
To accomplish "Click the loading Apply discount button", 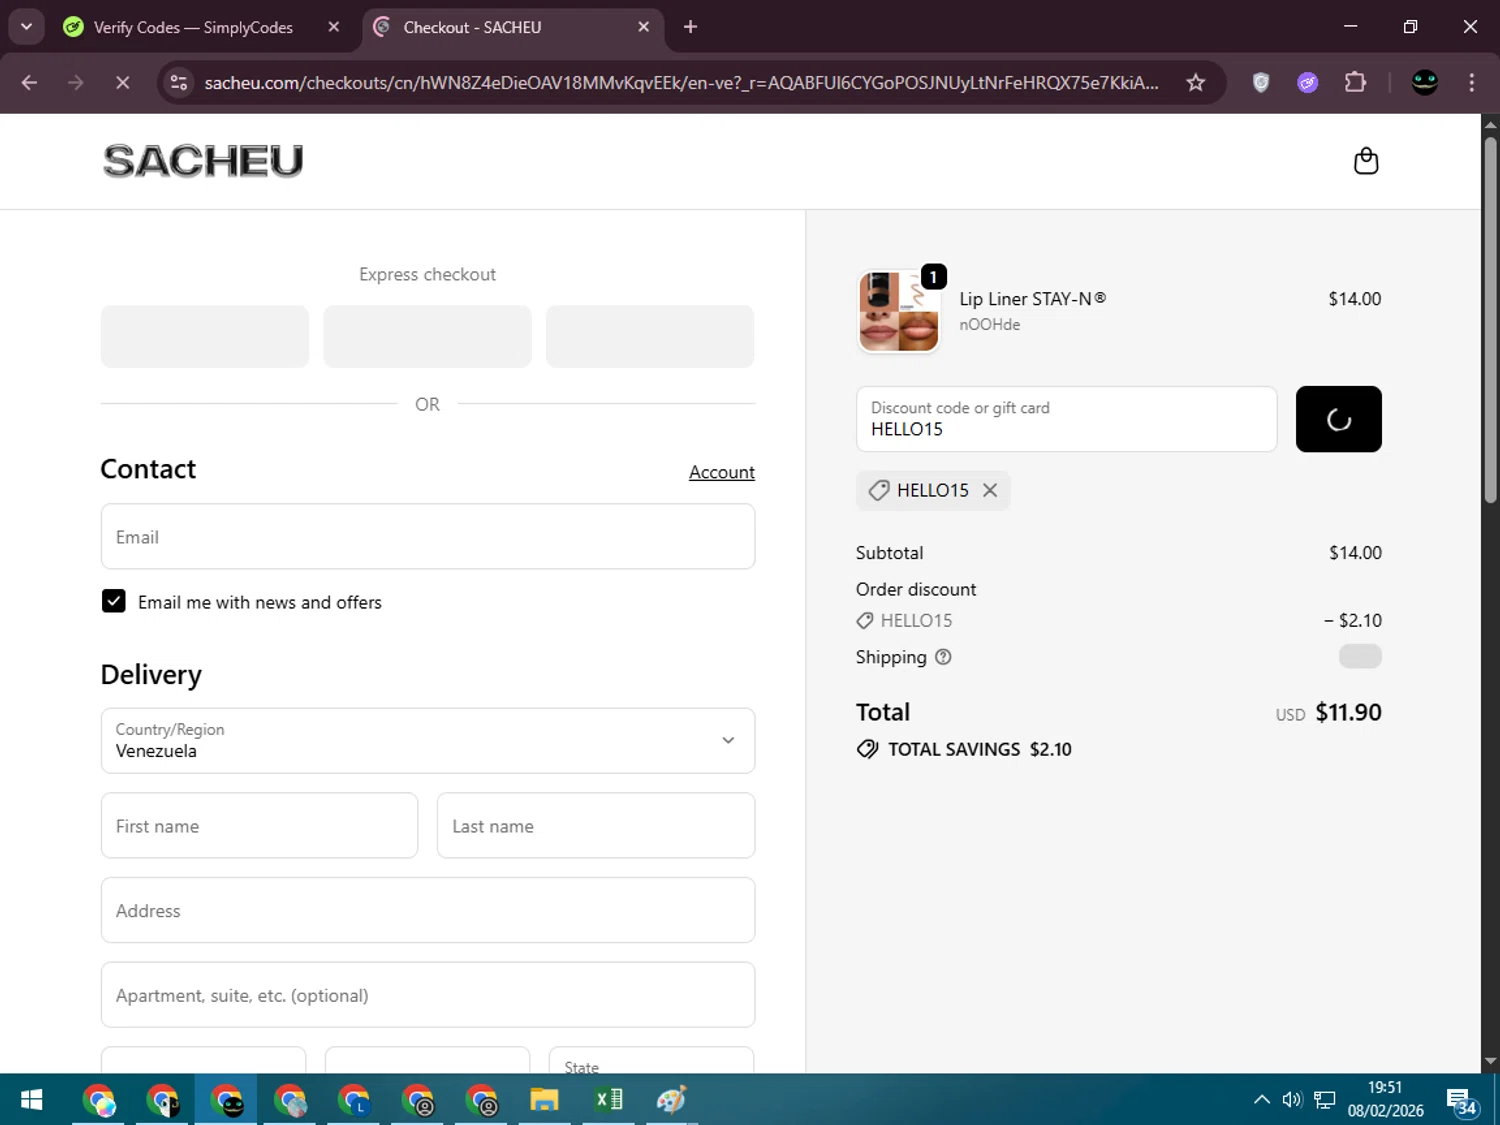I will 1339,419.
